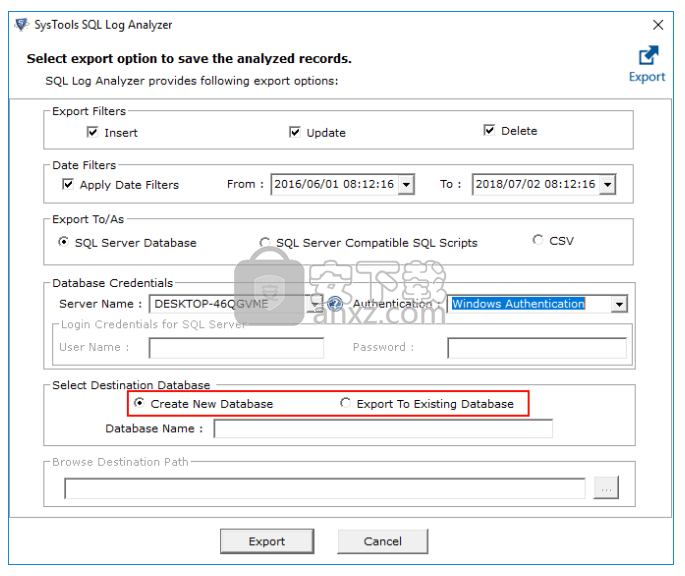Toggle Apply Date Filters checkbox

pos(68,184)
